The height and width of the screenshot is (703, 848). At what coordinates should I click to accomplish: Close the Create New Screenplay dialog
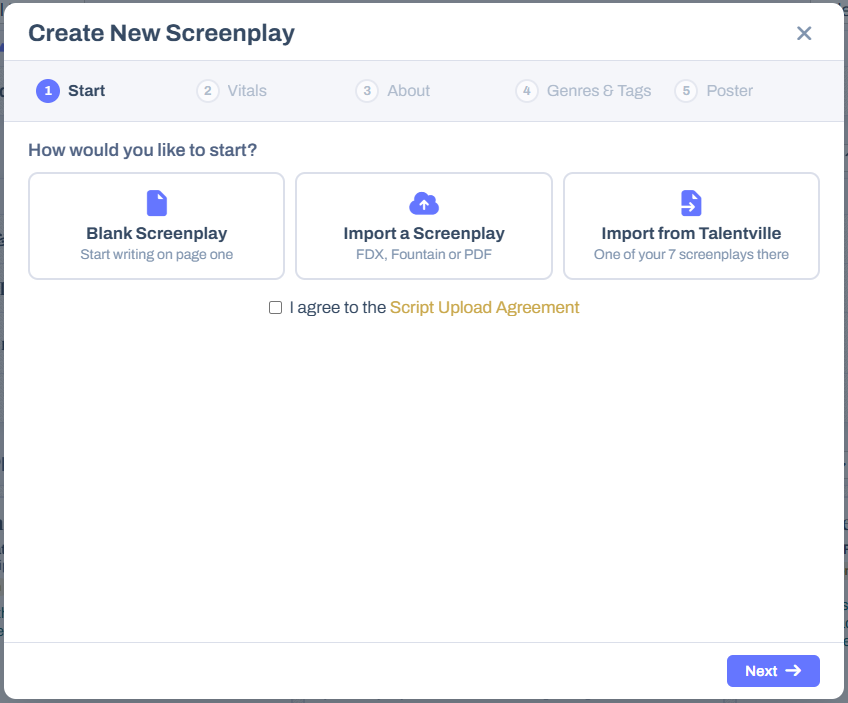point(804,34)
